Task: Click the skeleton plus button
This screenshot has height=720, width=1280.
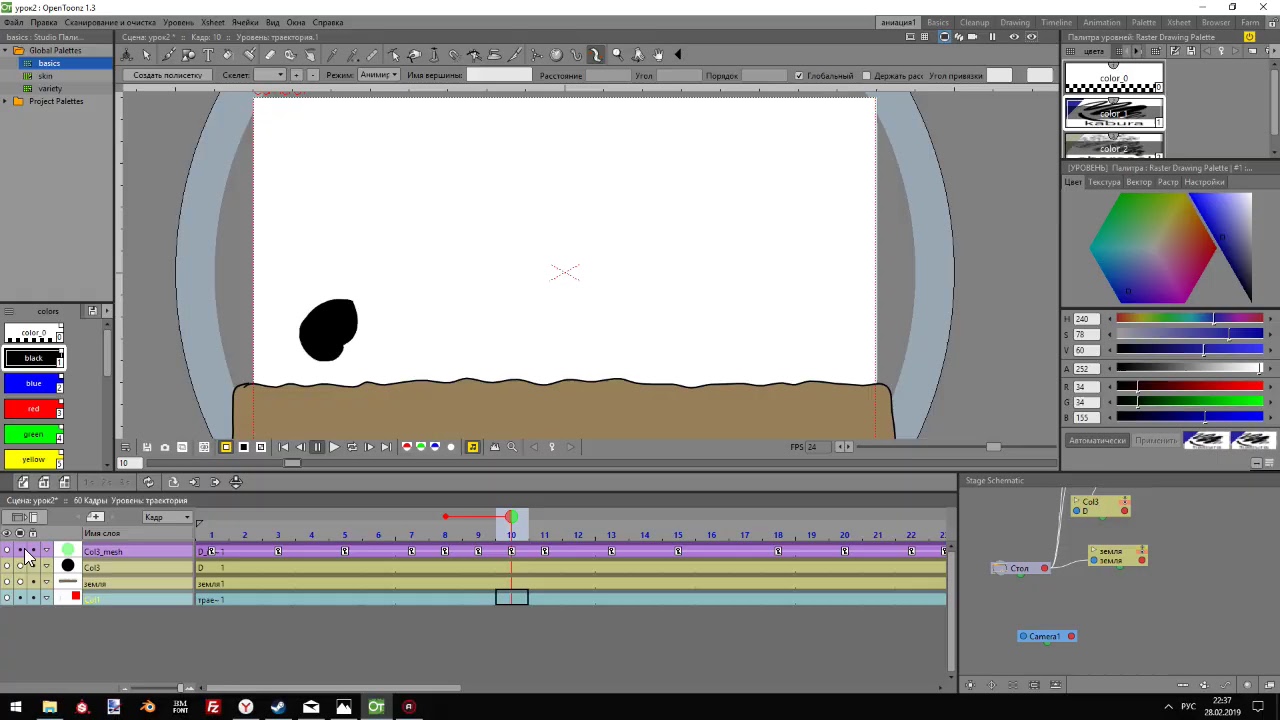Action: click(295, 75)
